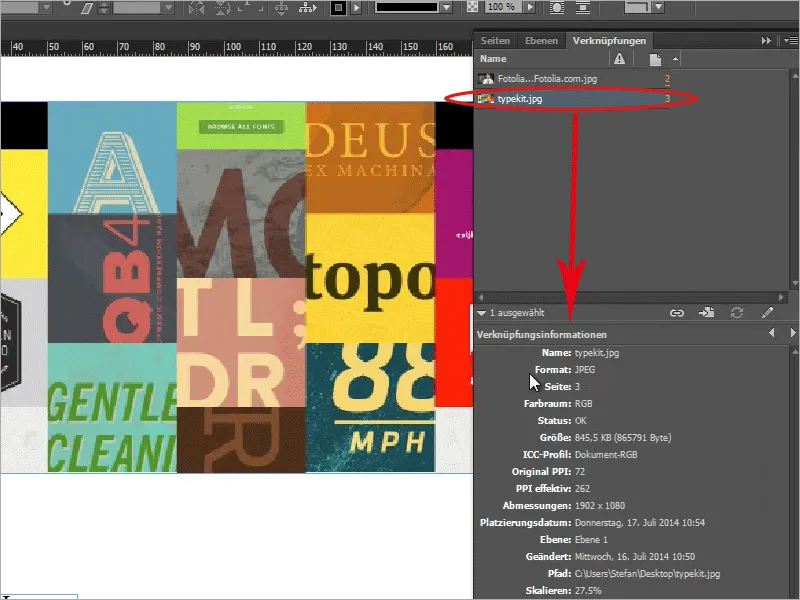Click left arrow of links list scrollbar
The image size is (800, 600).
[x=480, y=296]
